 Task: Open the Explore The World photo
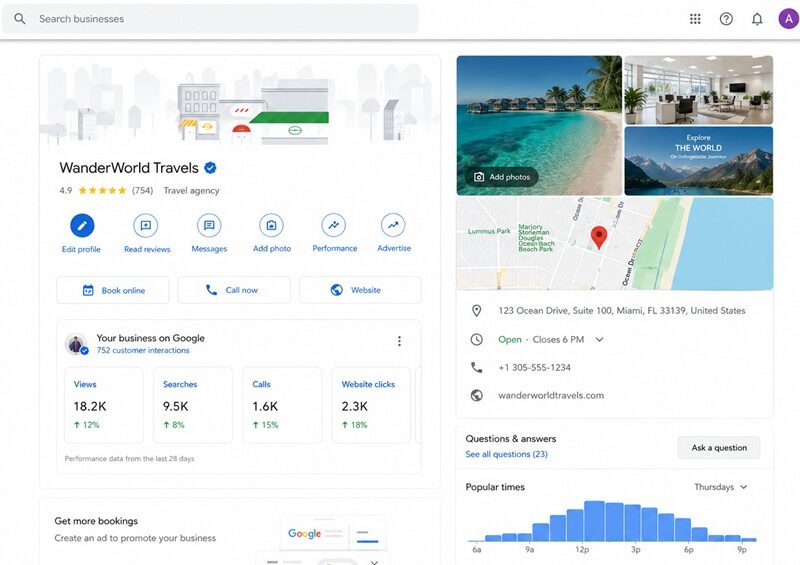[x=698, y=161]
